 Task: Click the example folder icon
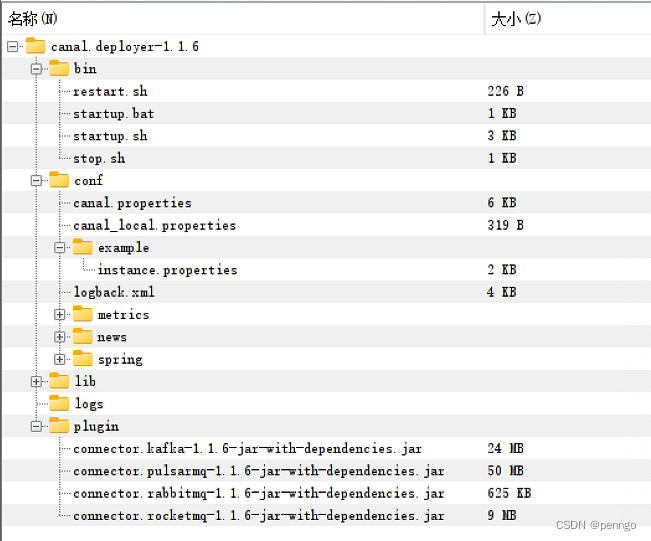click(x=83, y=247)
